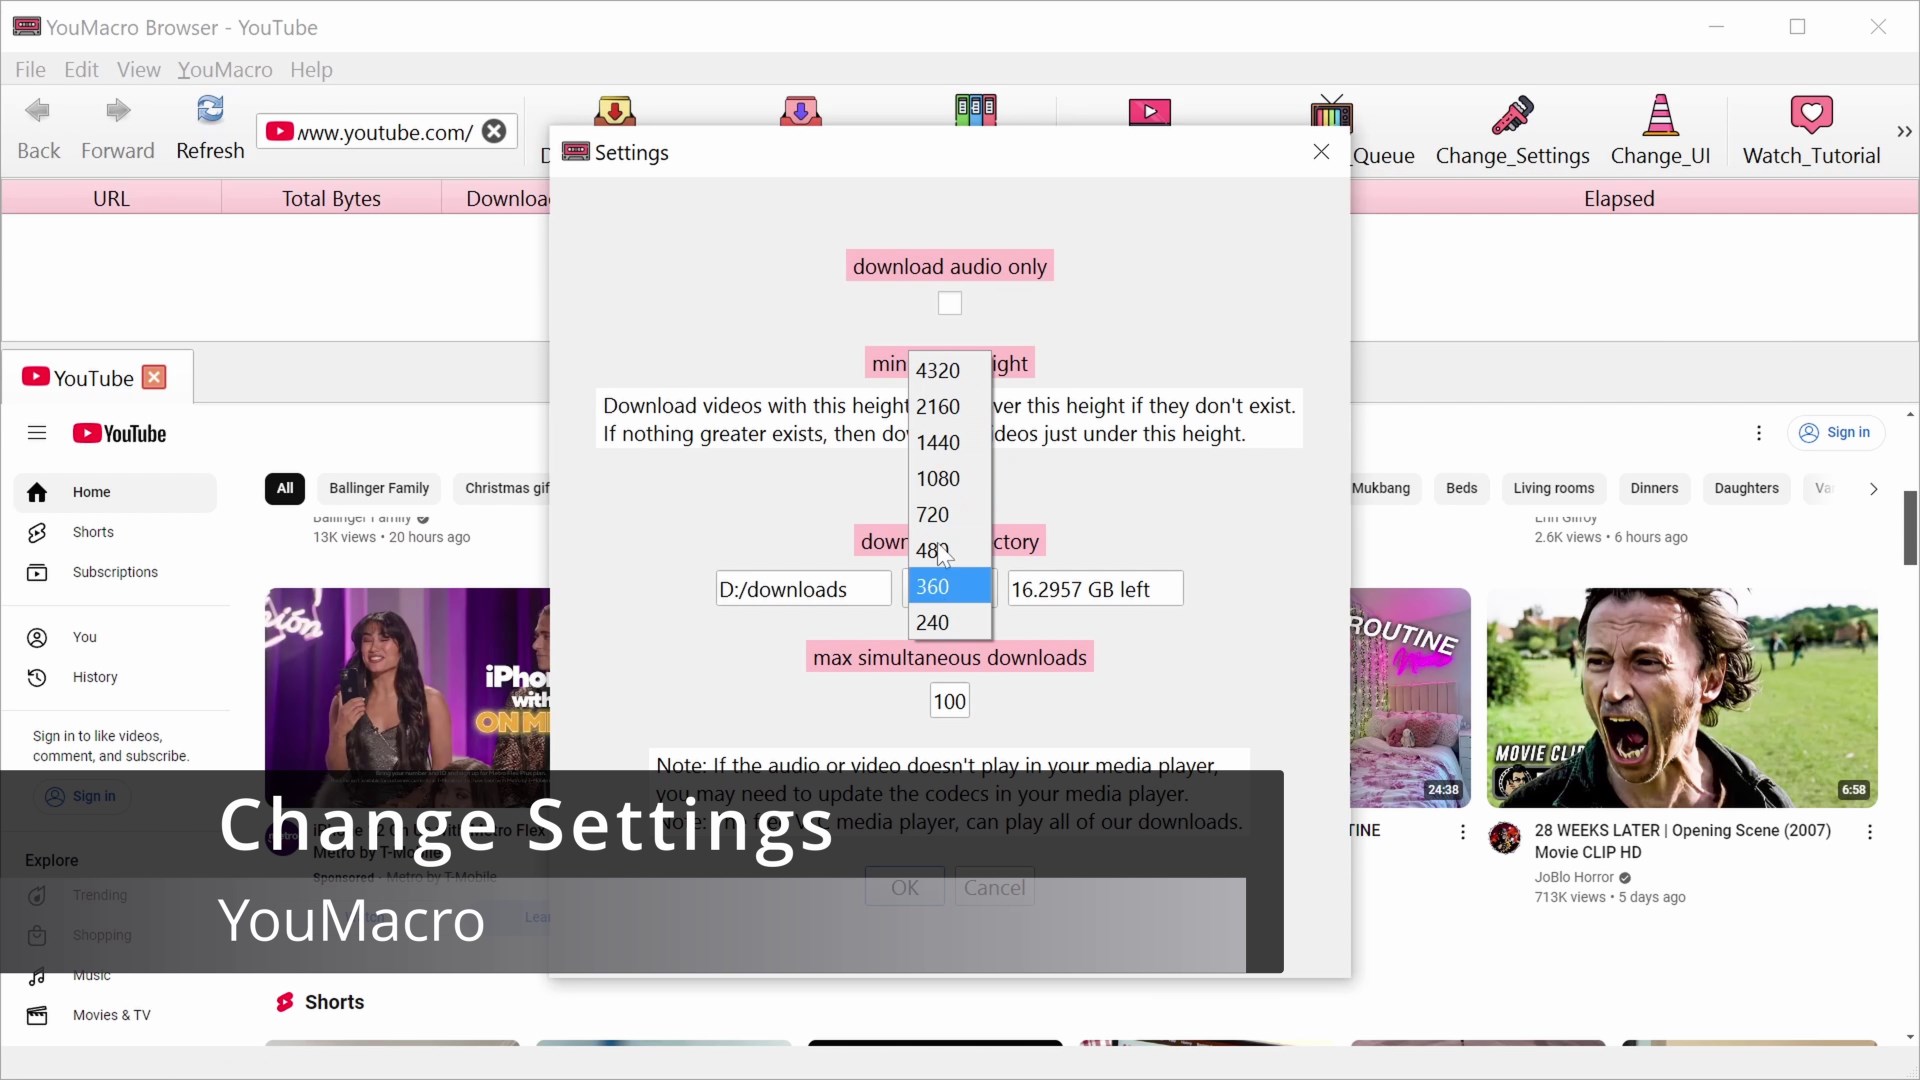Click the D:/downloads directory field
1920x1080 pixels.
click(x=803, y=589)
